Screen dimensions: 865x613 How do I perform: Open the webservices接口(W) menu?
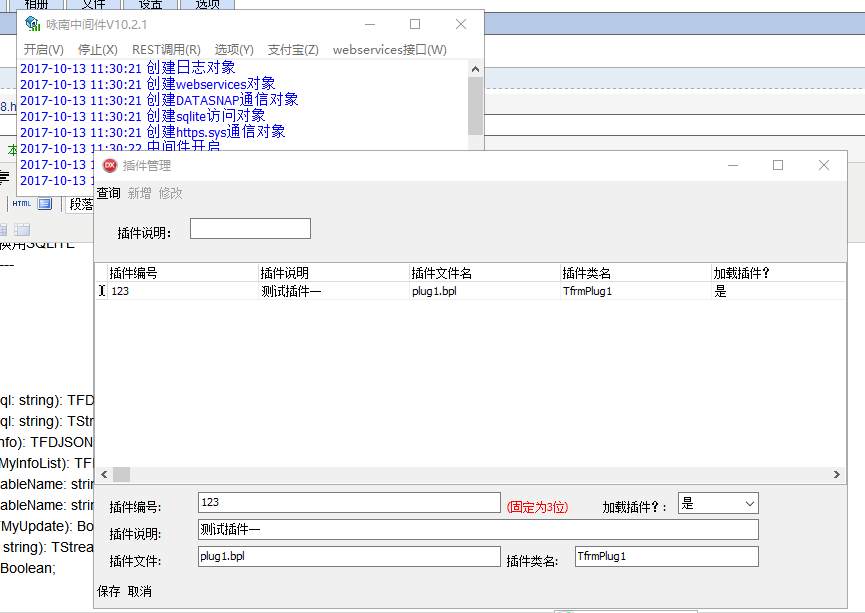point(389,50)
